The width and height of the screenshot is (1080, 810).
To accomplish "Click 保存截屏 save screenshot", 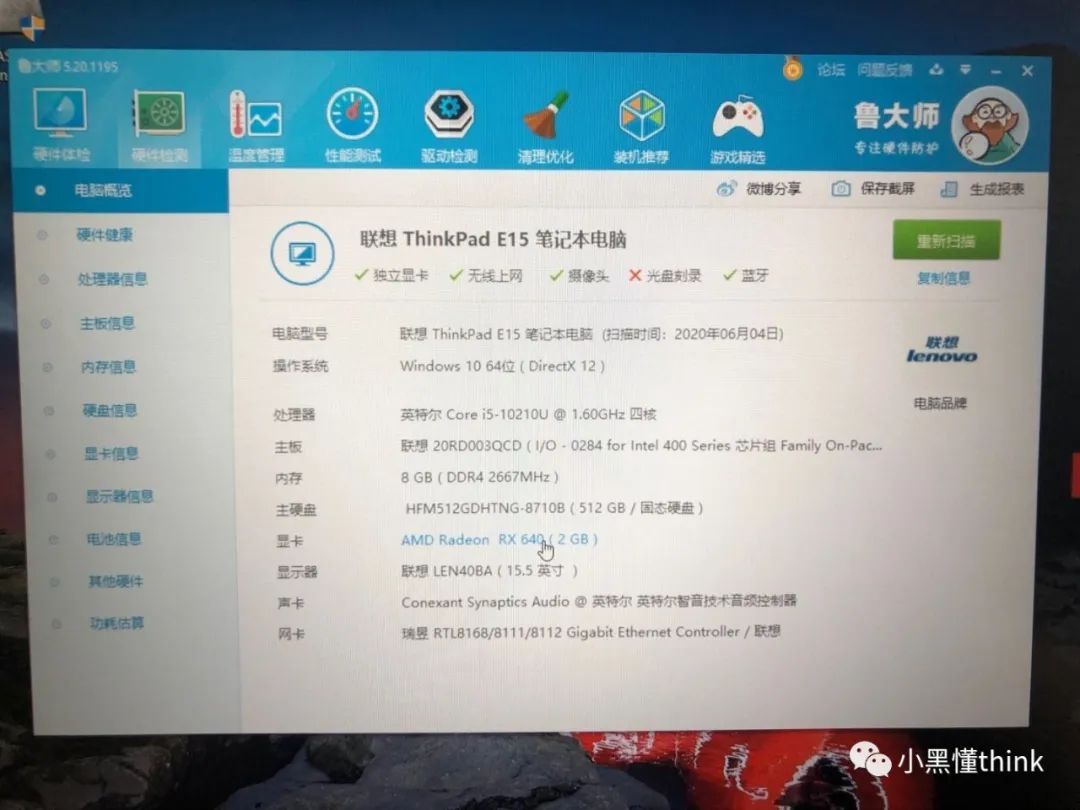I will coord(873,189).
